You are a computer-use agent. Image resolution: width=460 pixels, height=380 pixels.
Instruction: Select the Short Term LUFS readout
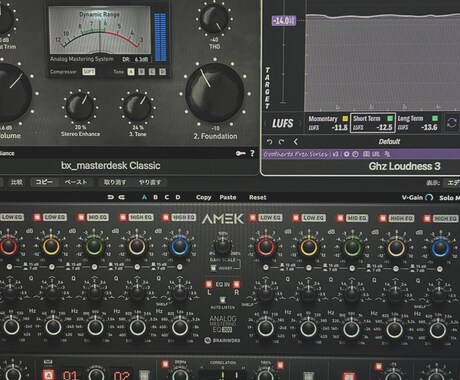coord(373,123)
